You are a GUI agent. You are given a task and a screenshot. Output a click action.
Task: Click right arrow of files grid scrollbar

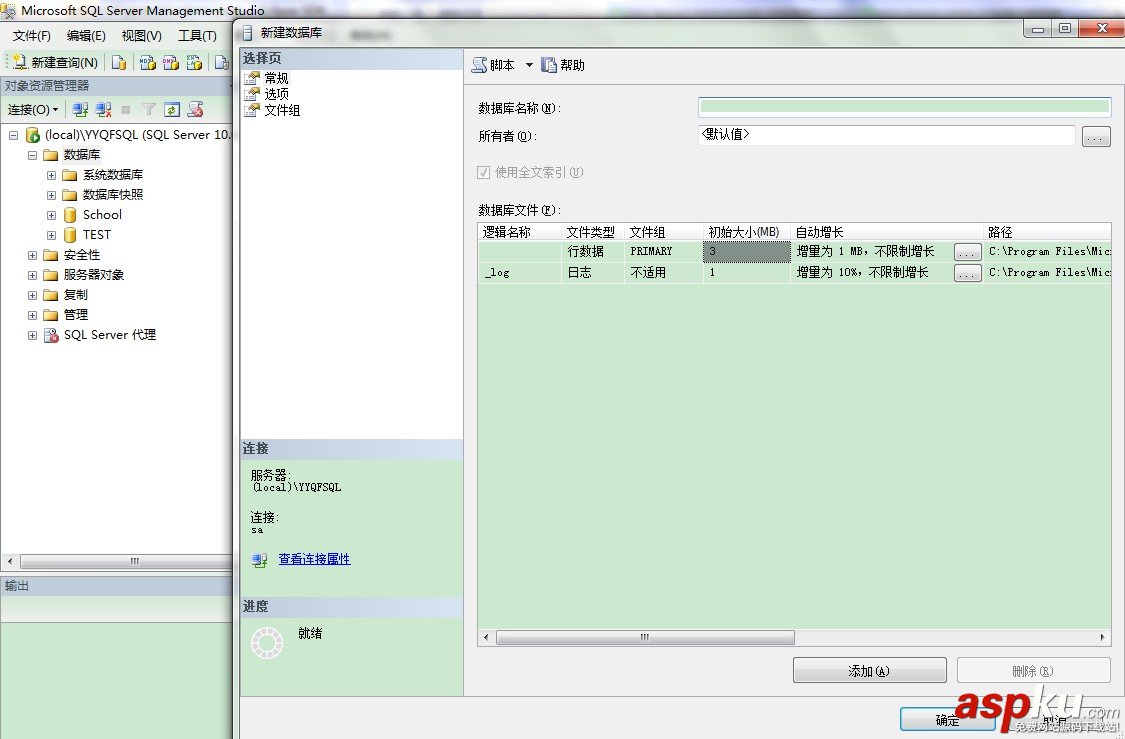tap(1103, 637)
